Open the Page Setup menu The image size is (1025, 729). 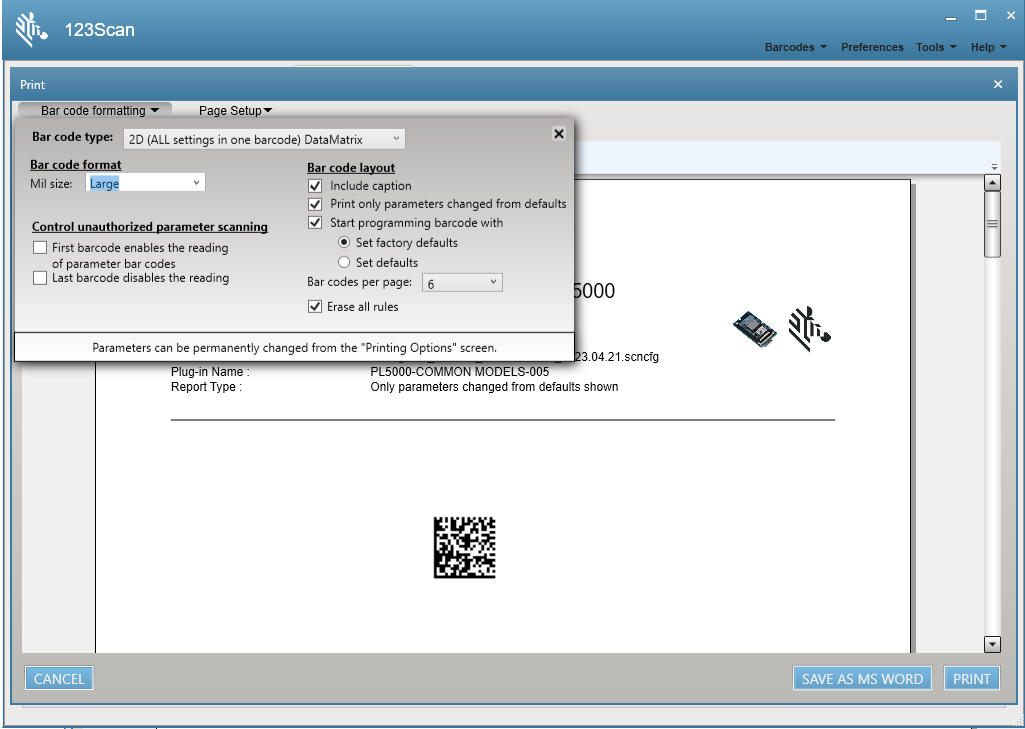[235, 110]
